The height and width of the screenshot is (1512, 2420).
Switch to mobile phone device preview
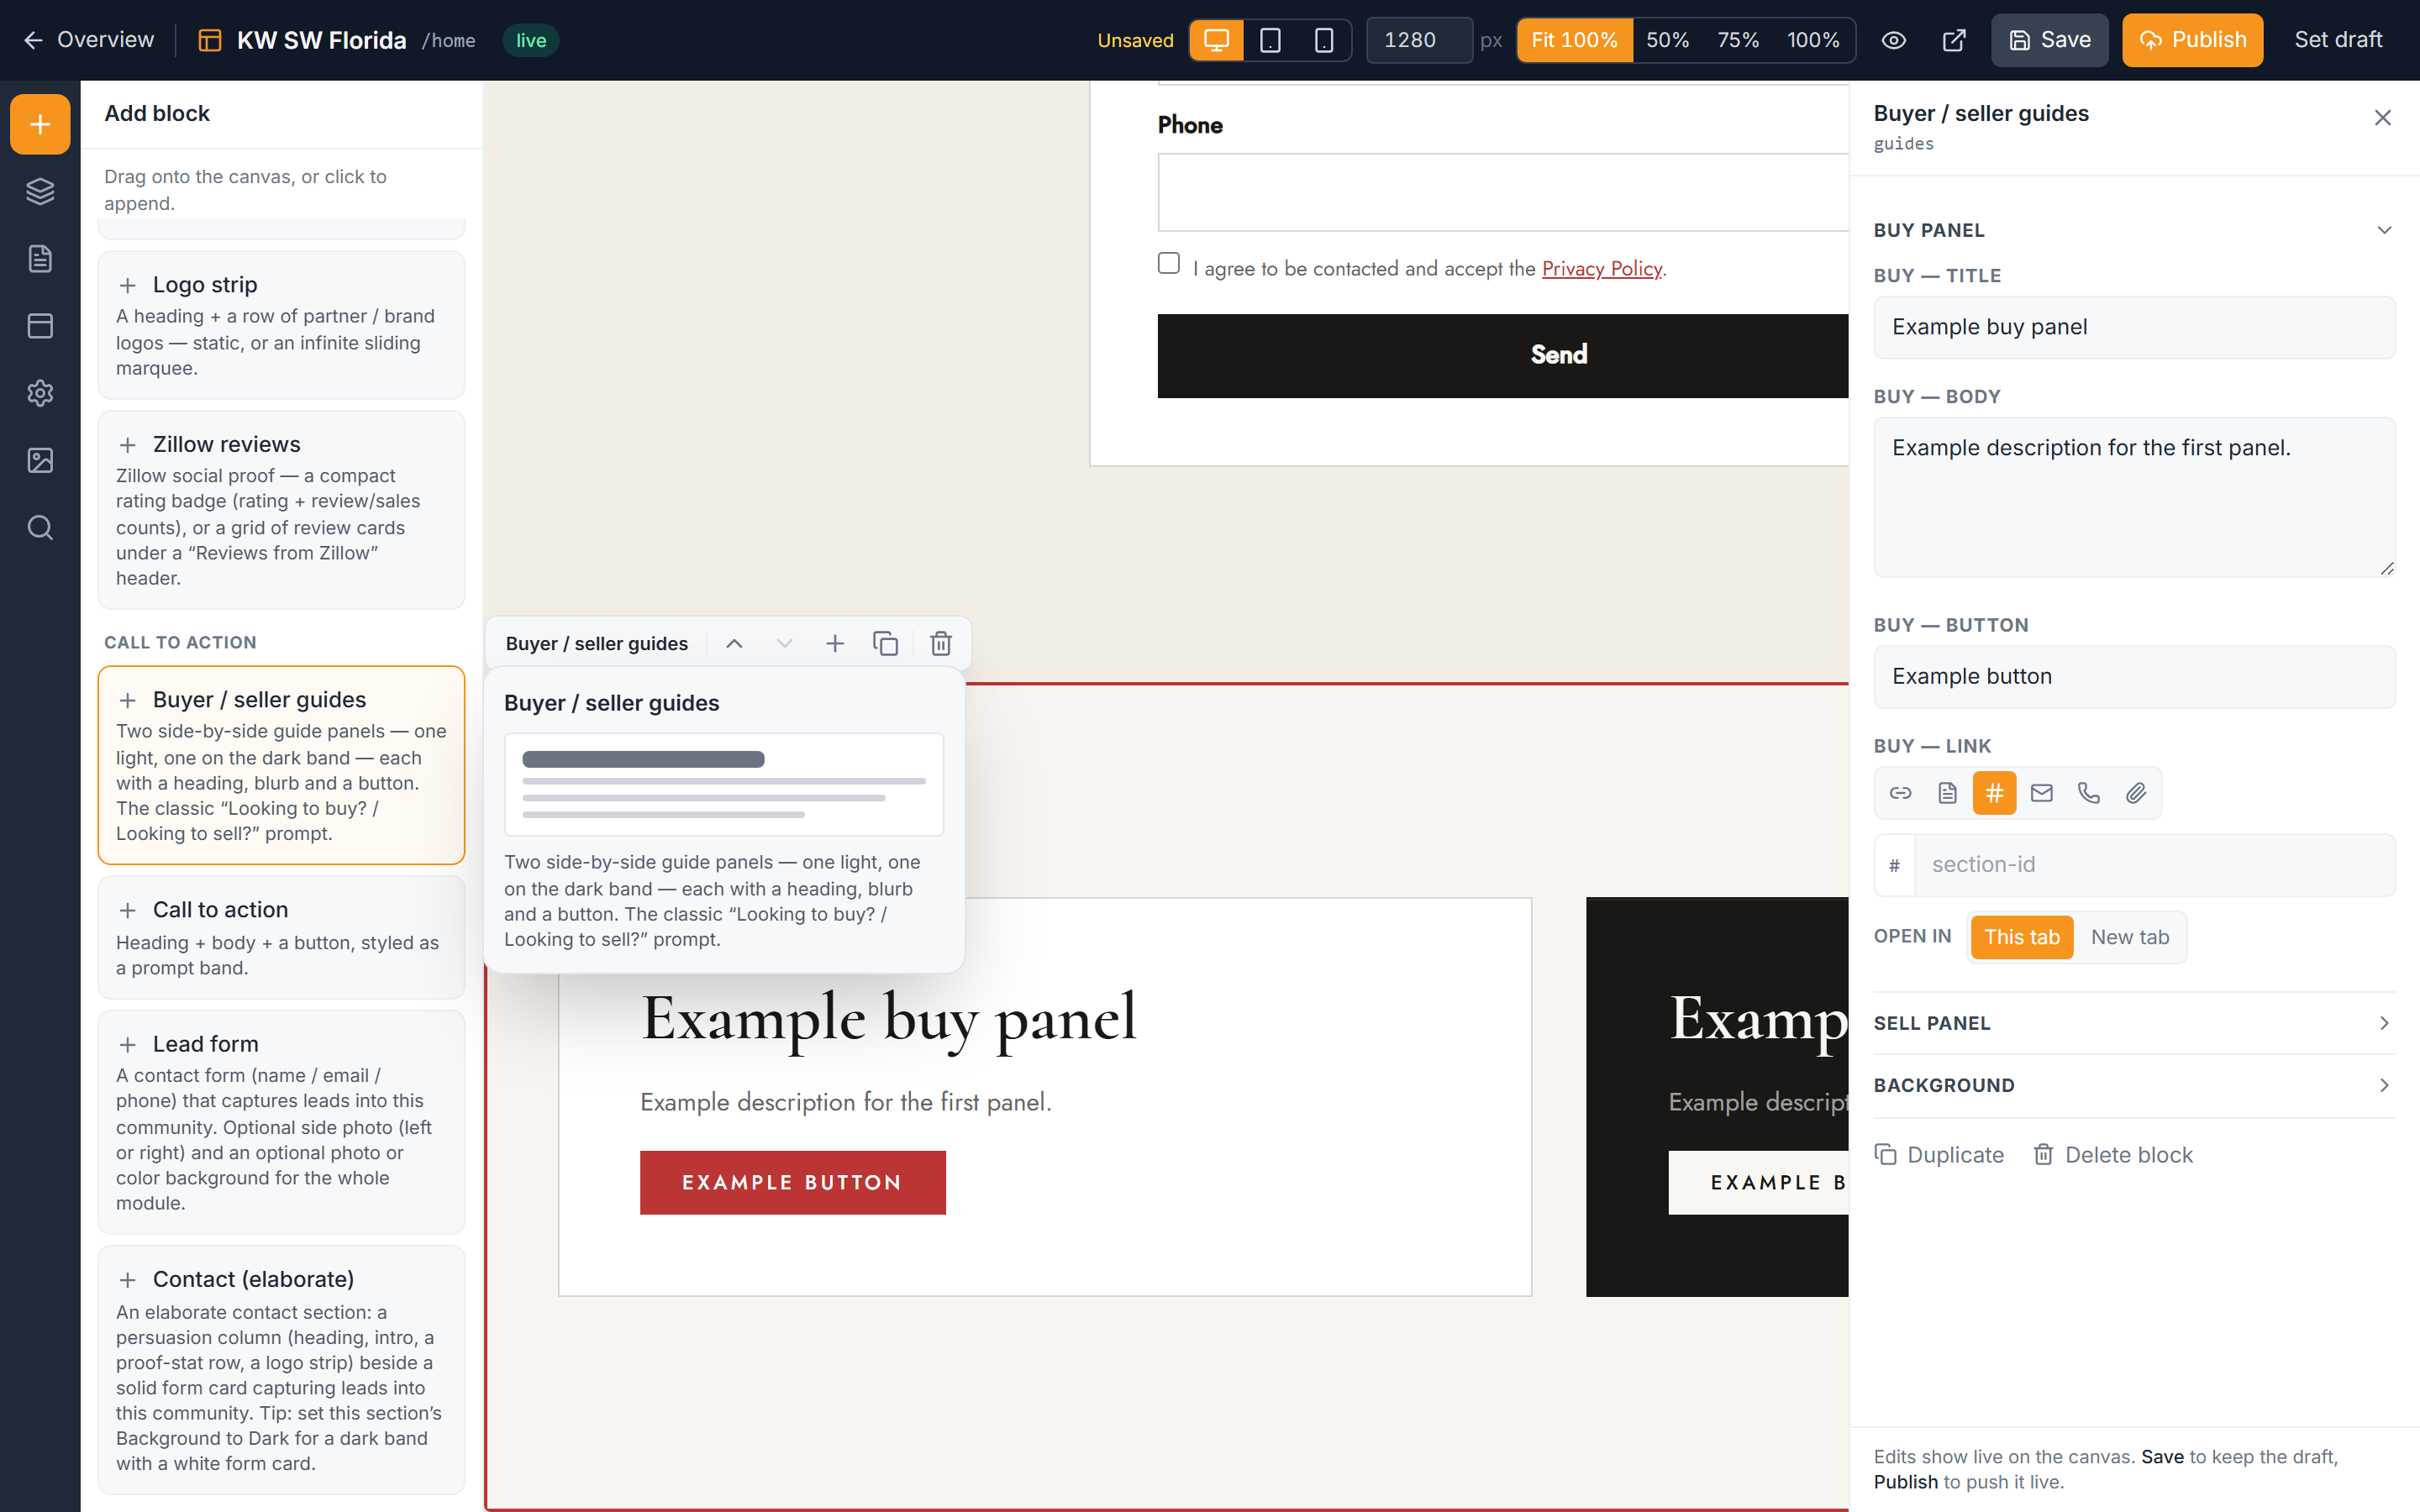click(x=1324, y=40)
